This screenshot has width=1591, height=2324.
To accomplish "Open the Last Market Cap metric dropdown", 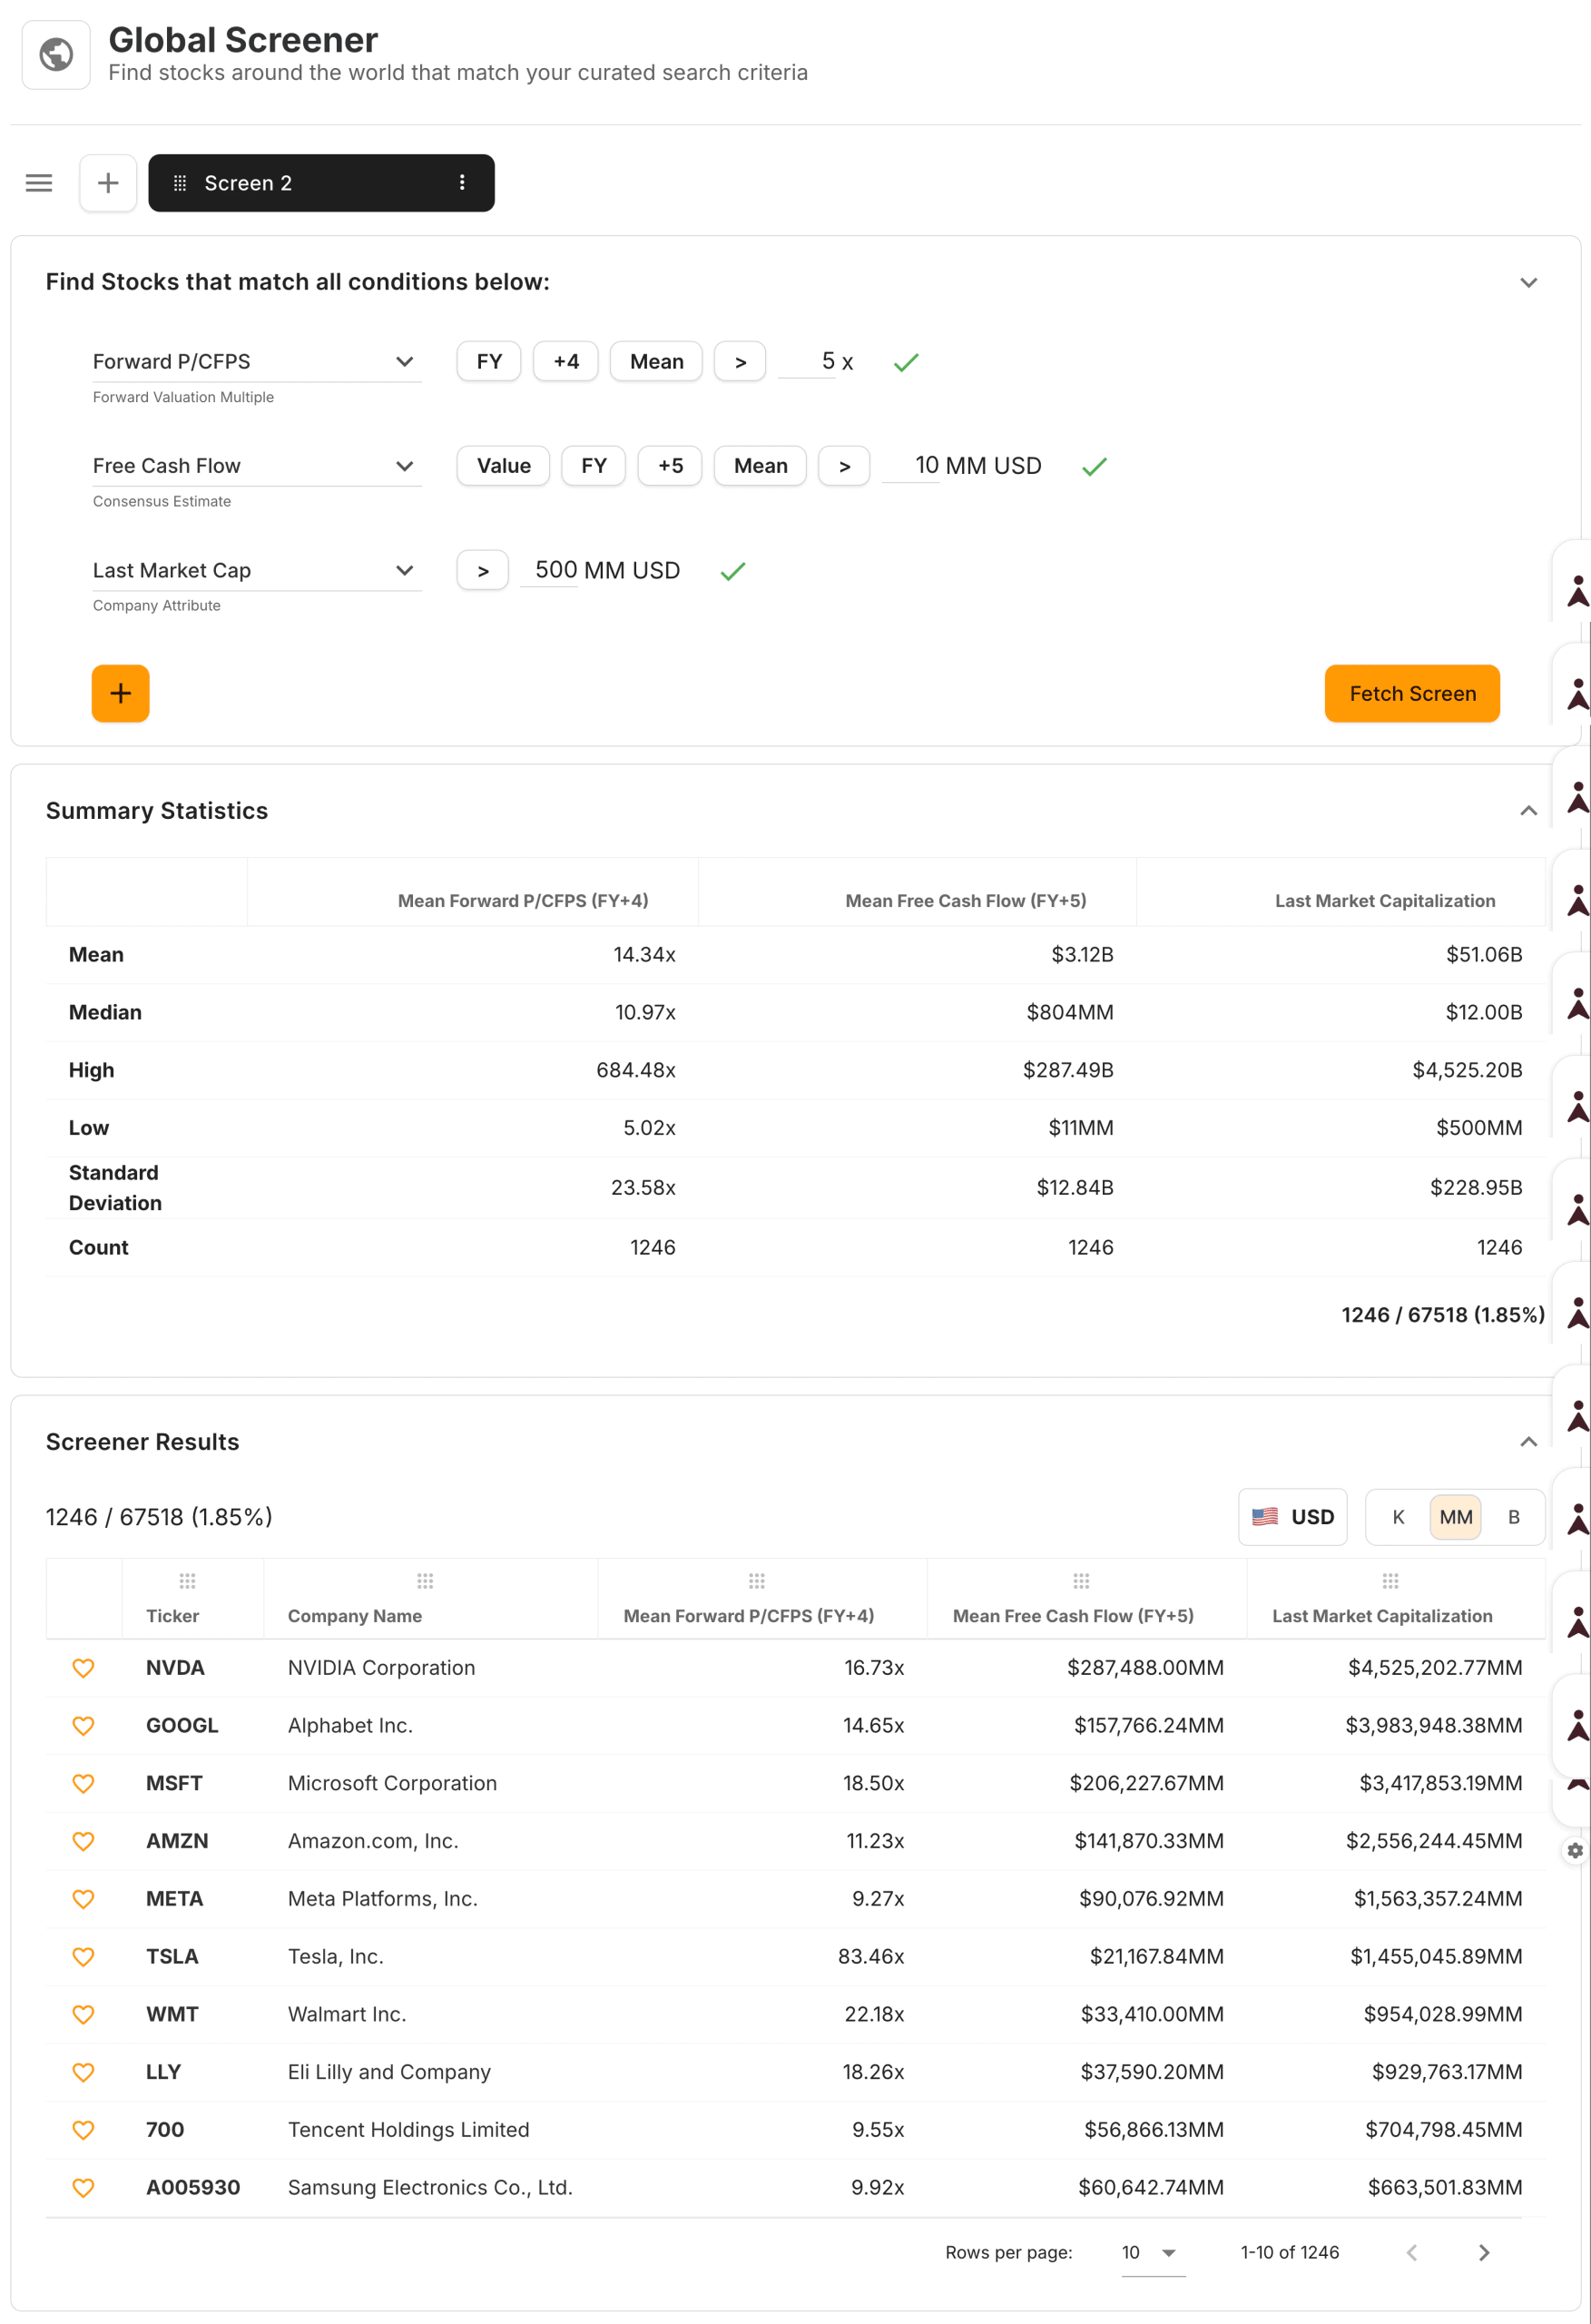I will click(257, 570).
